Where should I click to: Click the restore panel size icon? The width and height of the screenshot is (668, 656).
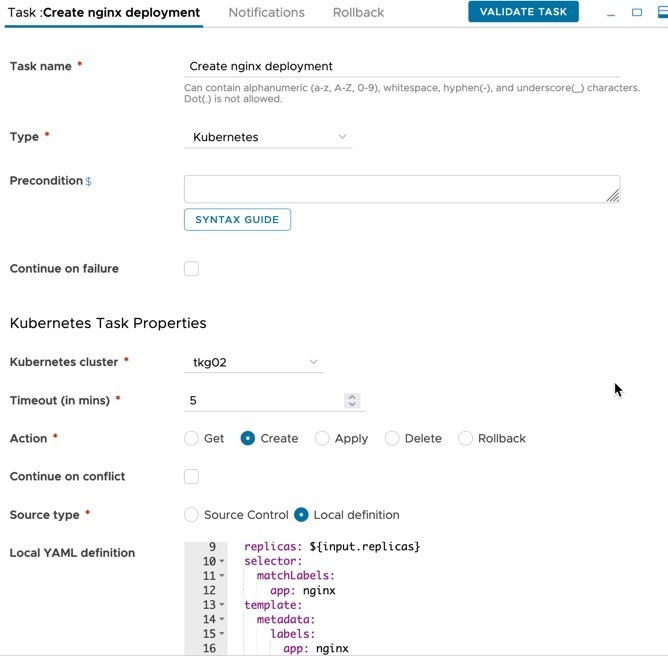636,12
